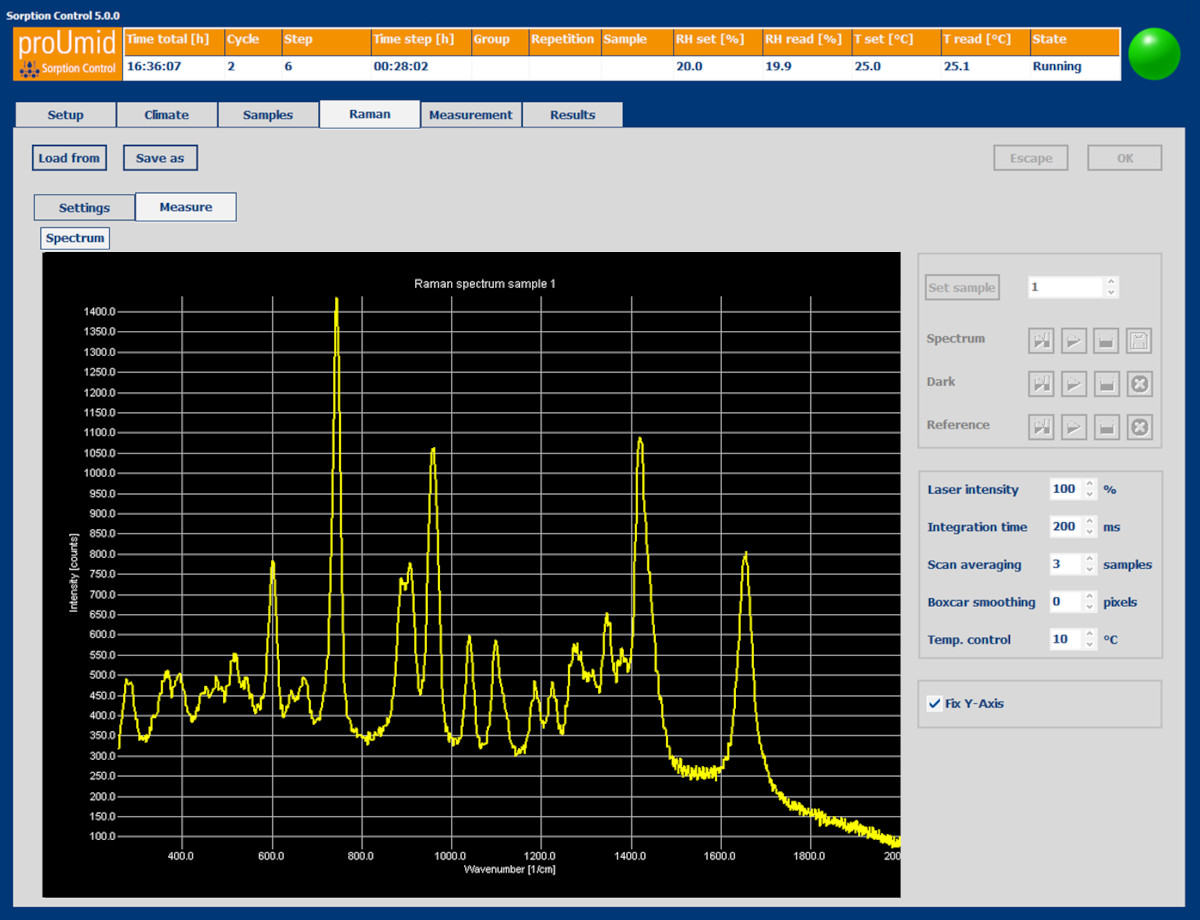Click the Spectrum row play icon
This screenshot has width=1200, height=920.
1074,341
